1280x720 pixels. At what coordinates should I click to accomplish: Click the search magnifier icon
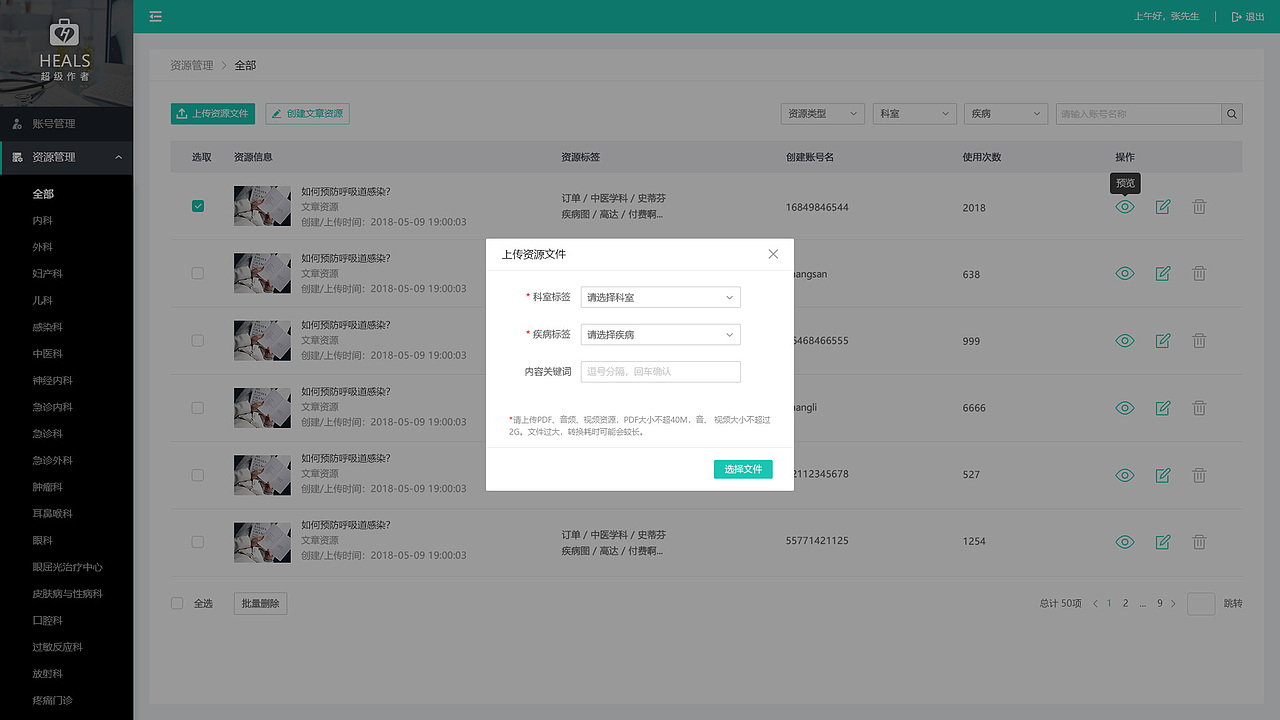tap(1232, 114)
